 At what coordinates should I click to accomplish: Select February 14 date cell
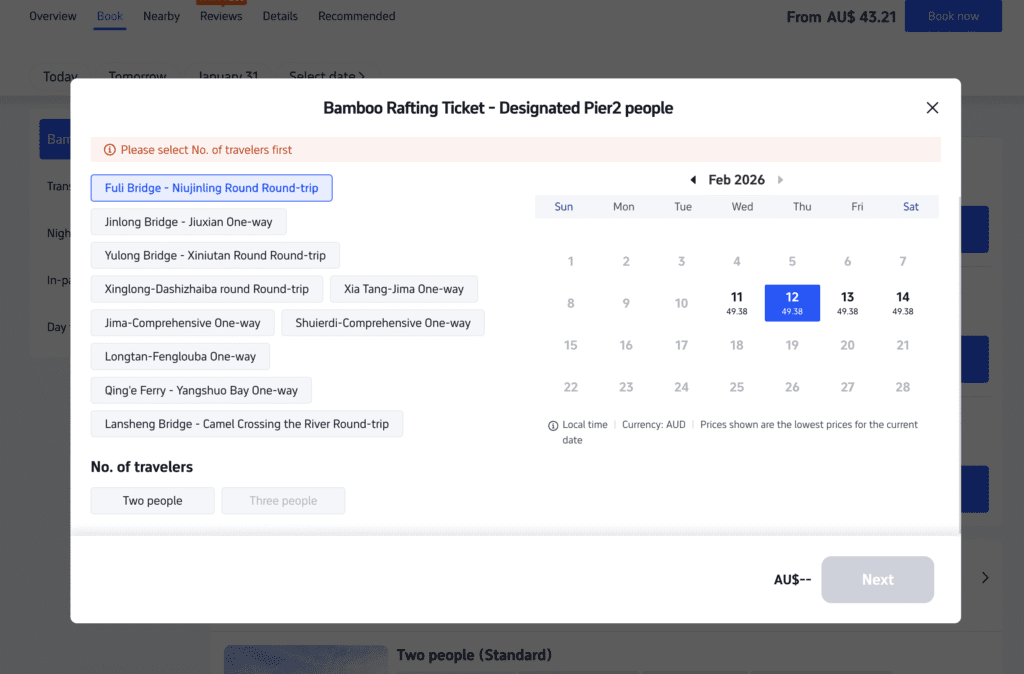pos(902,302)
